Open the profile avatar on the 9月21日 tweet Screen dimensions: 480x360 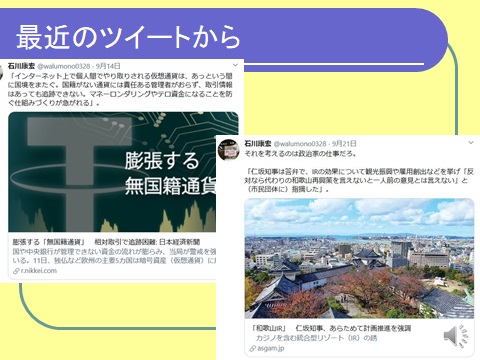pyautogui.click(x=228, y=150)
